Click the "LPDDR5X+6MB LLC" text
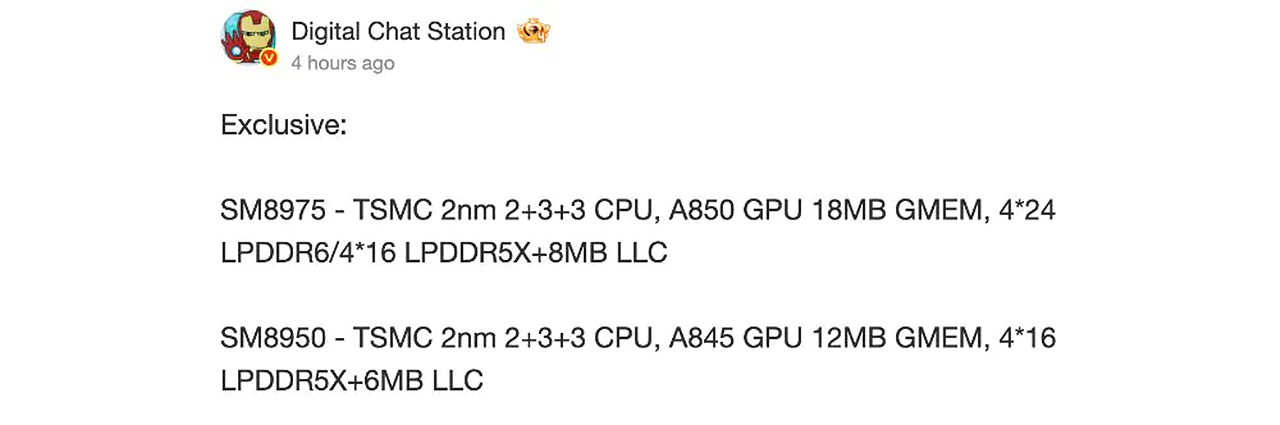Image resolution: width=1280 pixels, height=425 pixels. coord(352,380)
